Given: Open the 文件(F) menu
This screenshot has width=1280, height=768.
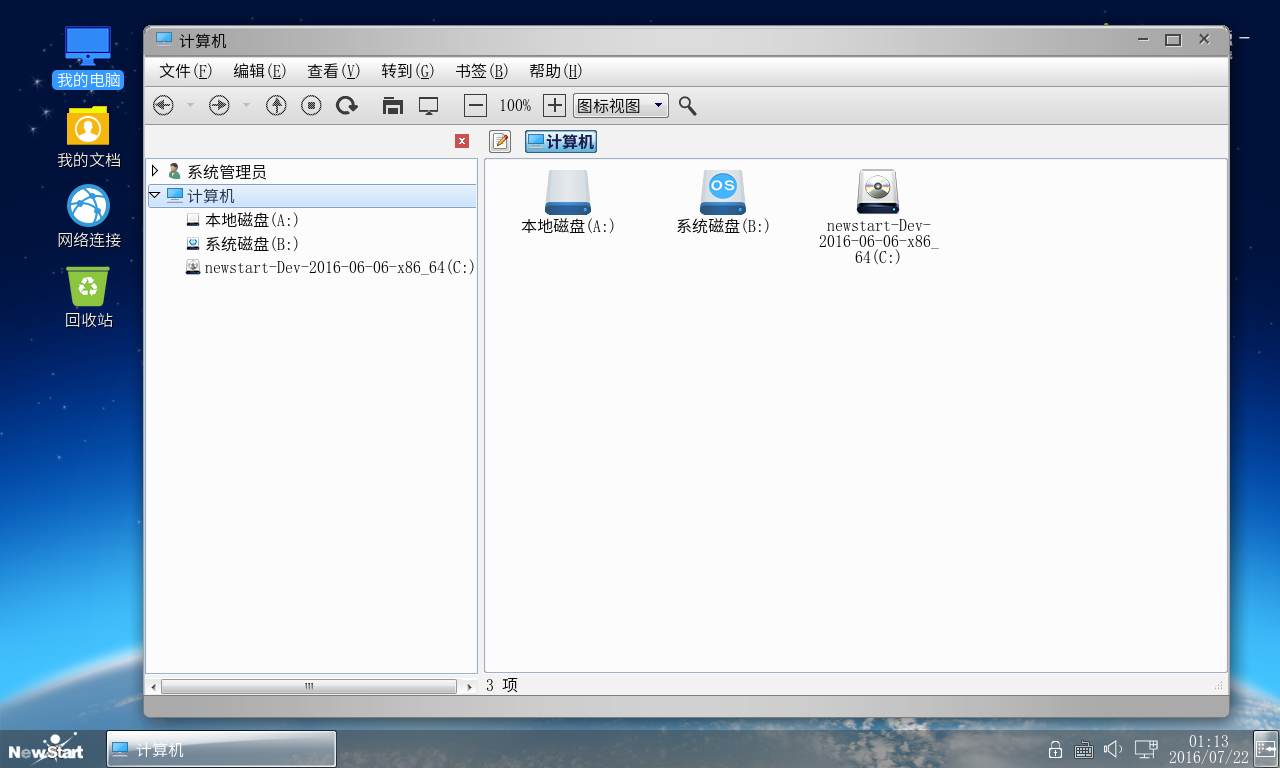Looking at the screenshot, I should coord(185,71).
